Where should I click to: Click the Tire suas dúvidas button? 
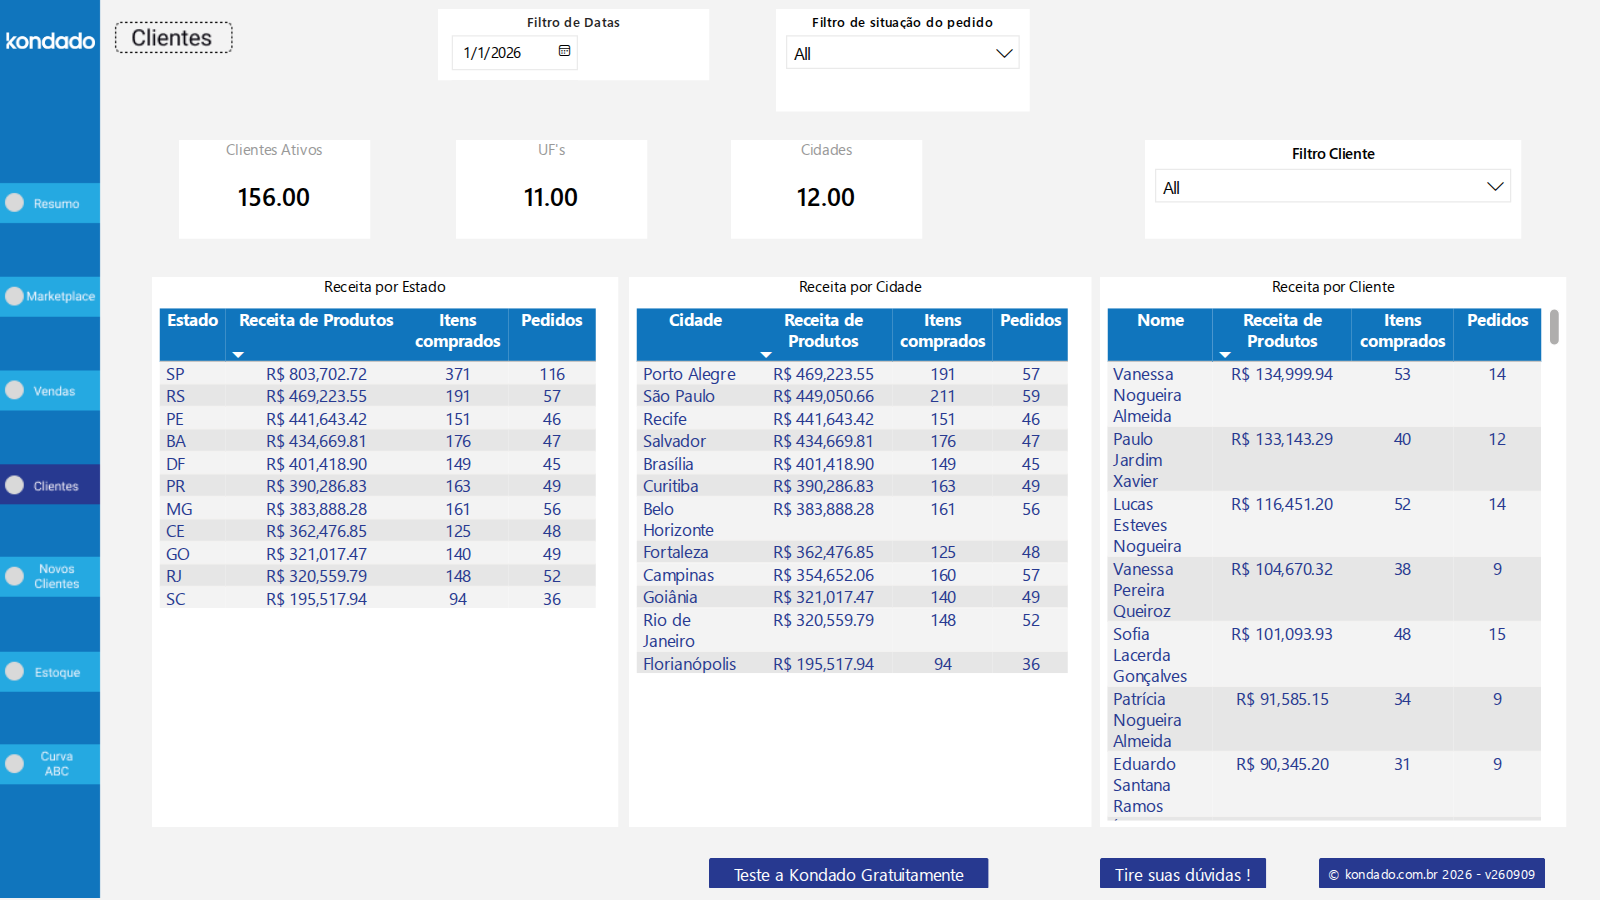[x=1182, y=874]
